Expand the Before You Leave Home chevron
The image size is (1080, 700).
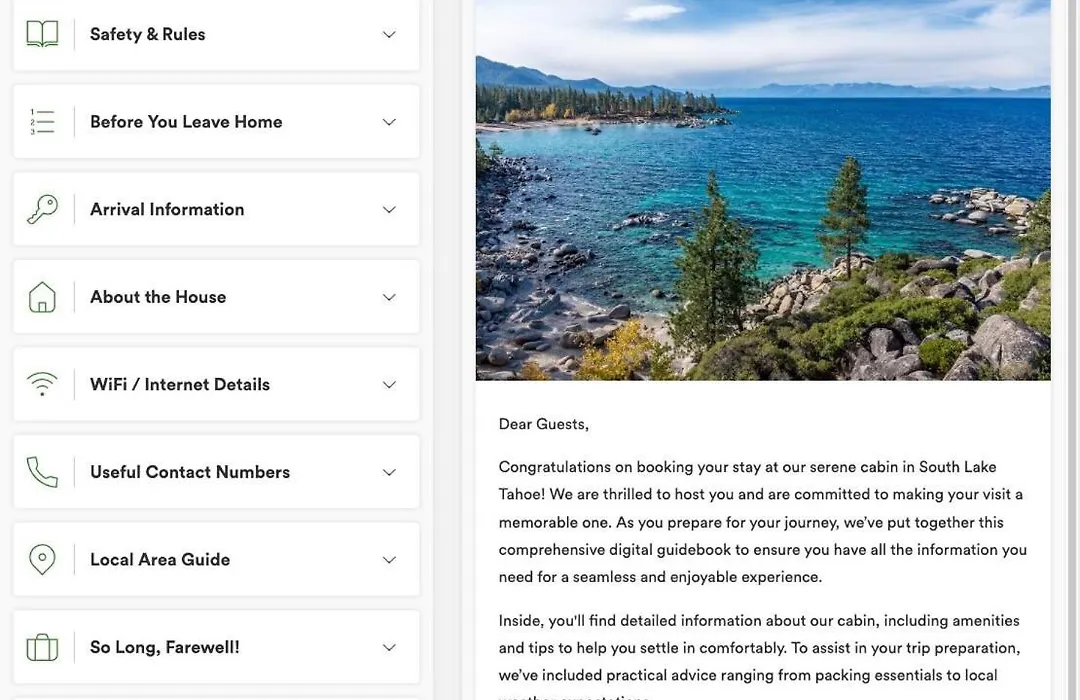tap(389, 122)
